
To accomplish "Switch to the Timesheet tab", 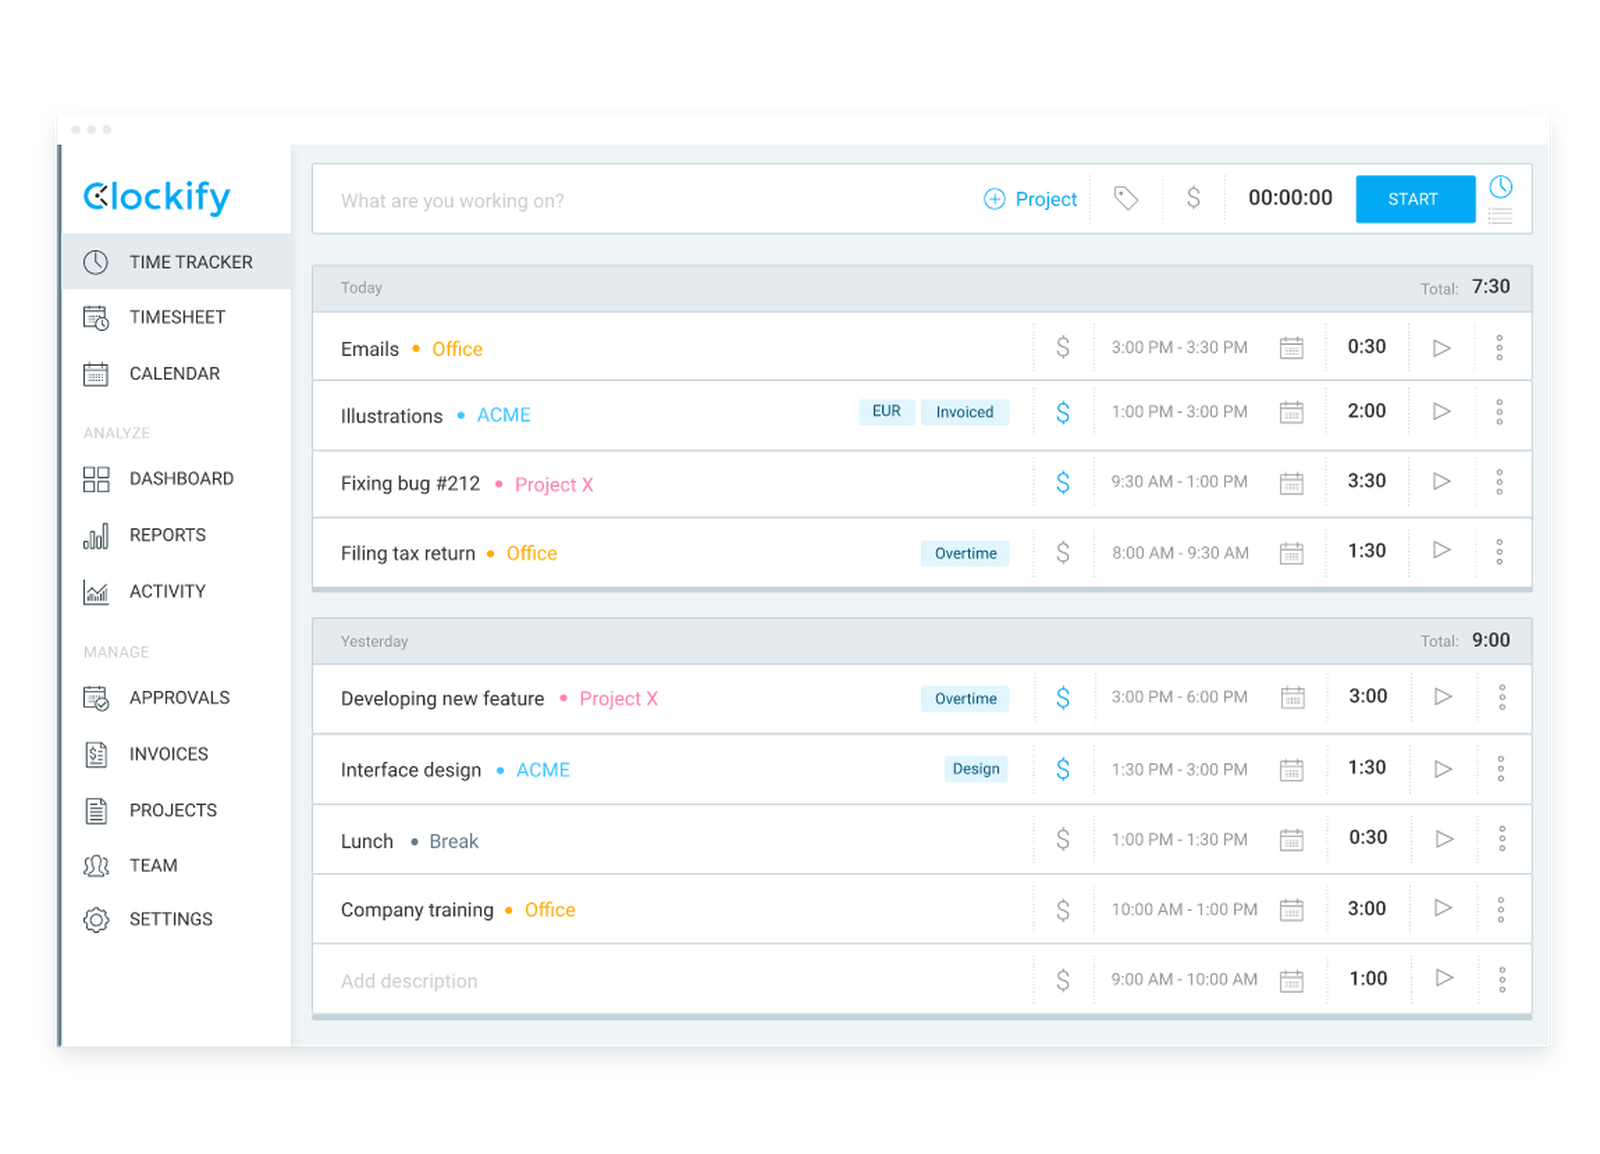I will click(177, 317).
